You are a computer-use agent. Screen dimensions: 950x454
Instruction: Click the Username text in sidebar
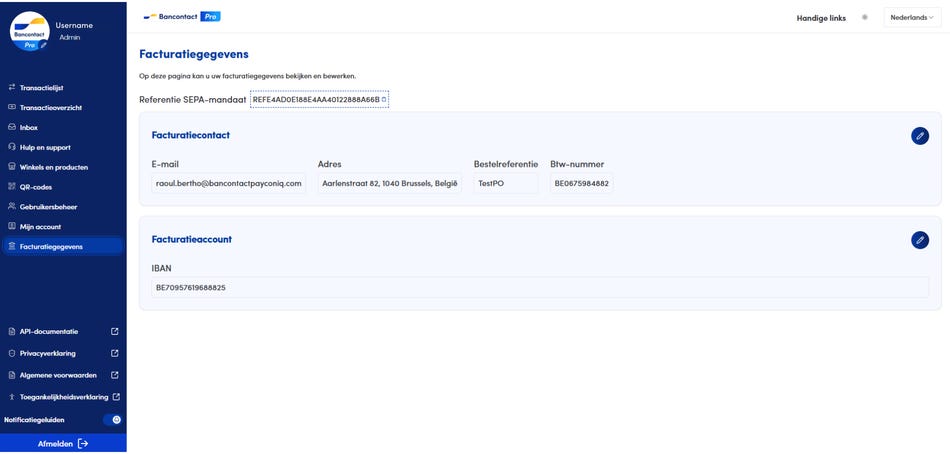[x=74, y=25]
